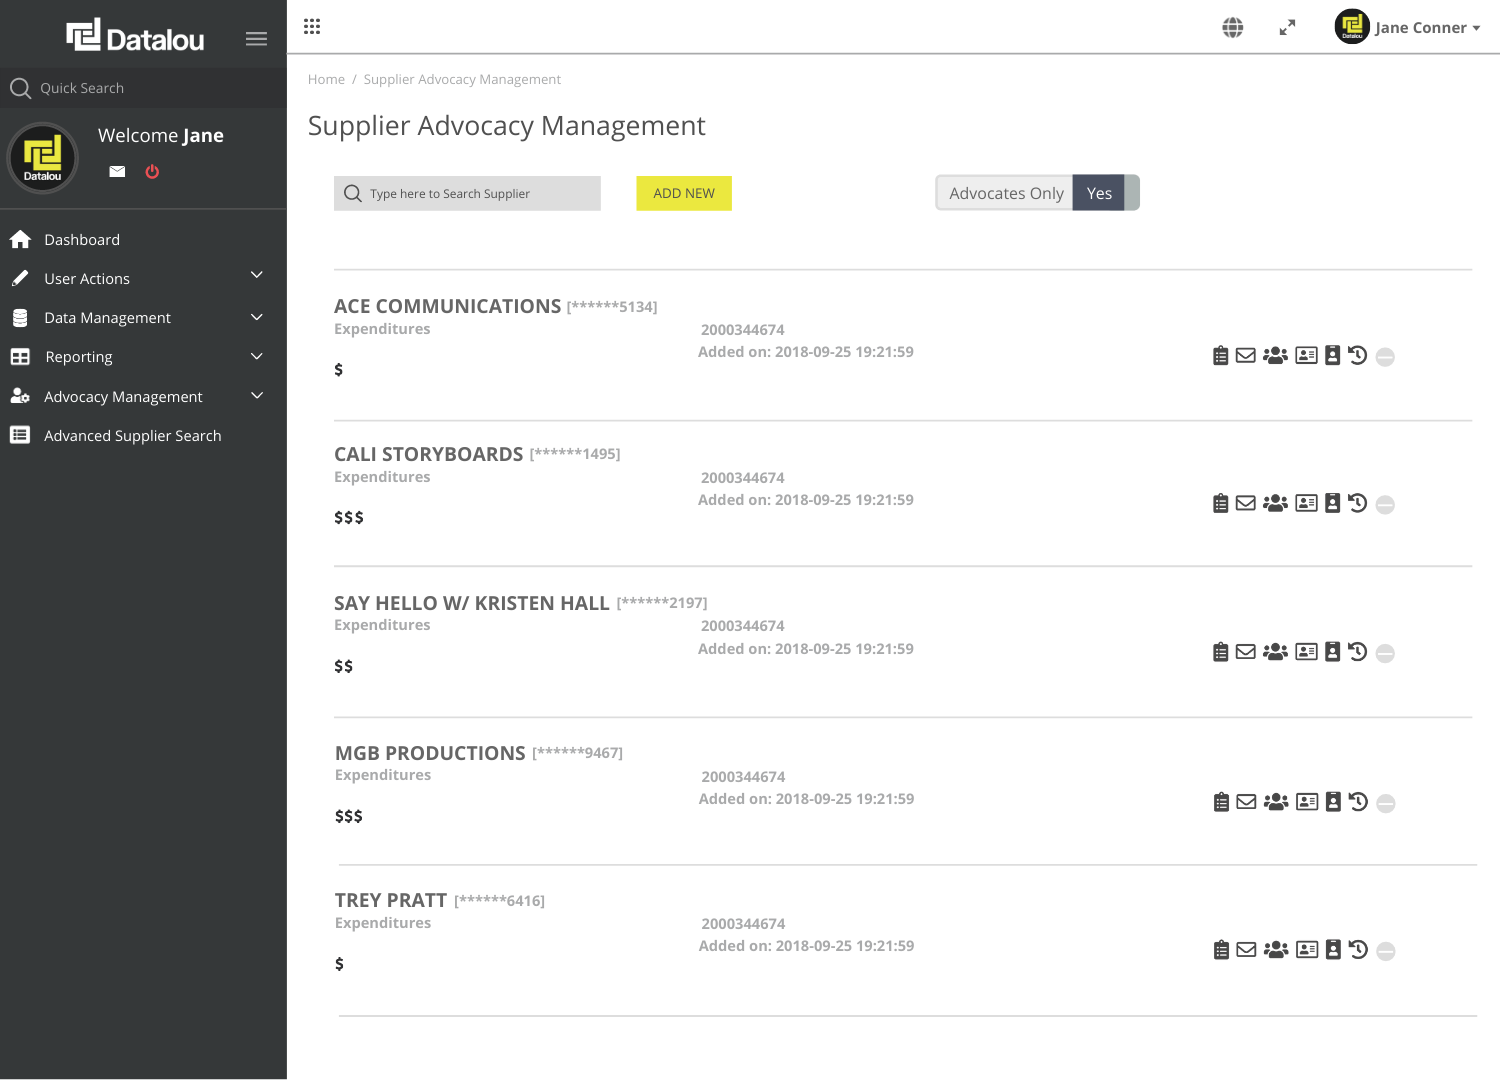The width and height of the screenshot is (1500, 1080).
Task: Click the envelope icon for CALI STORYBOARDS
Action: pos(1245,503)
